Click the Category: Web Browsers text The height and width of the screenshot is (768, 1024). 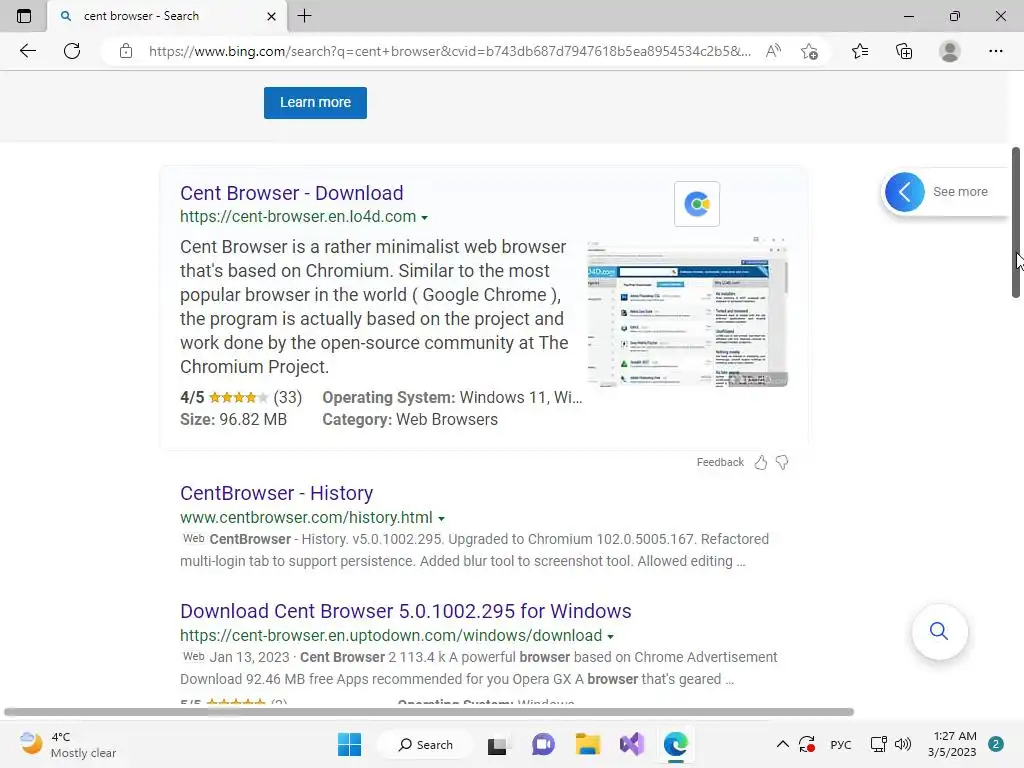coord(410,420)
